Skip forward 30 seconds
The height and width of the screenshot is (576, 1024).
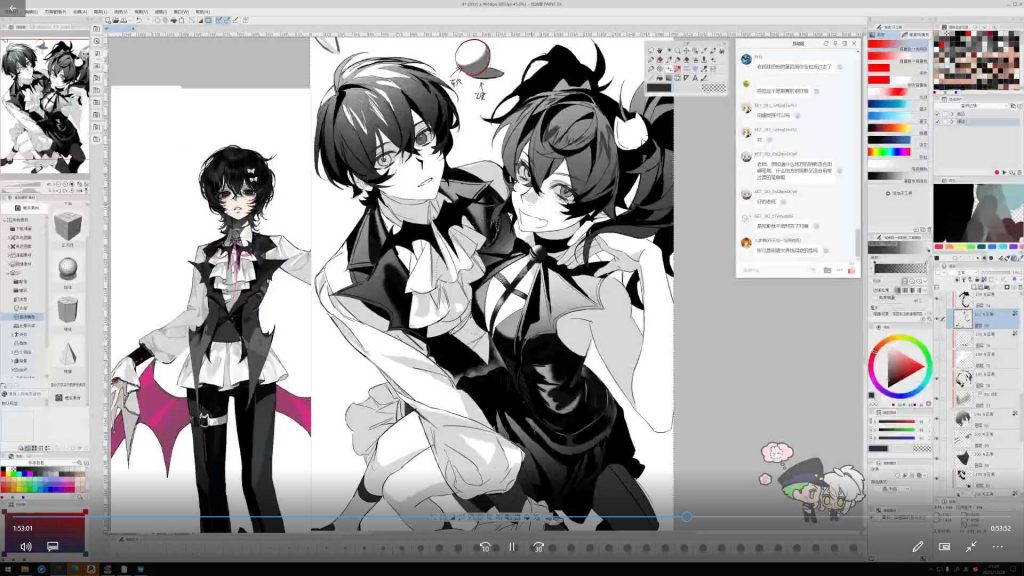538,547
